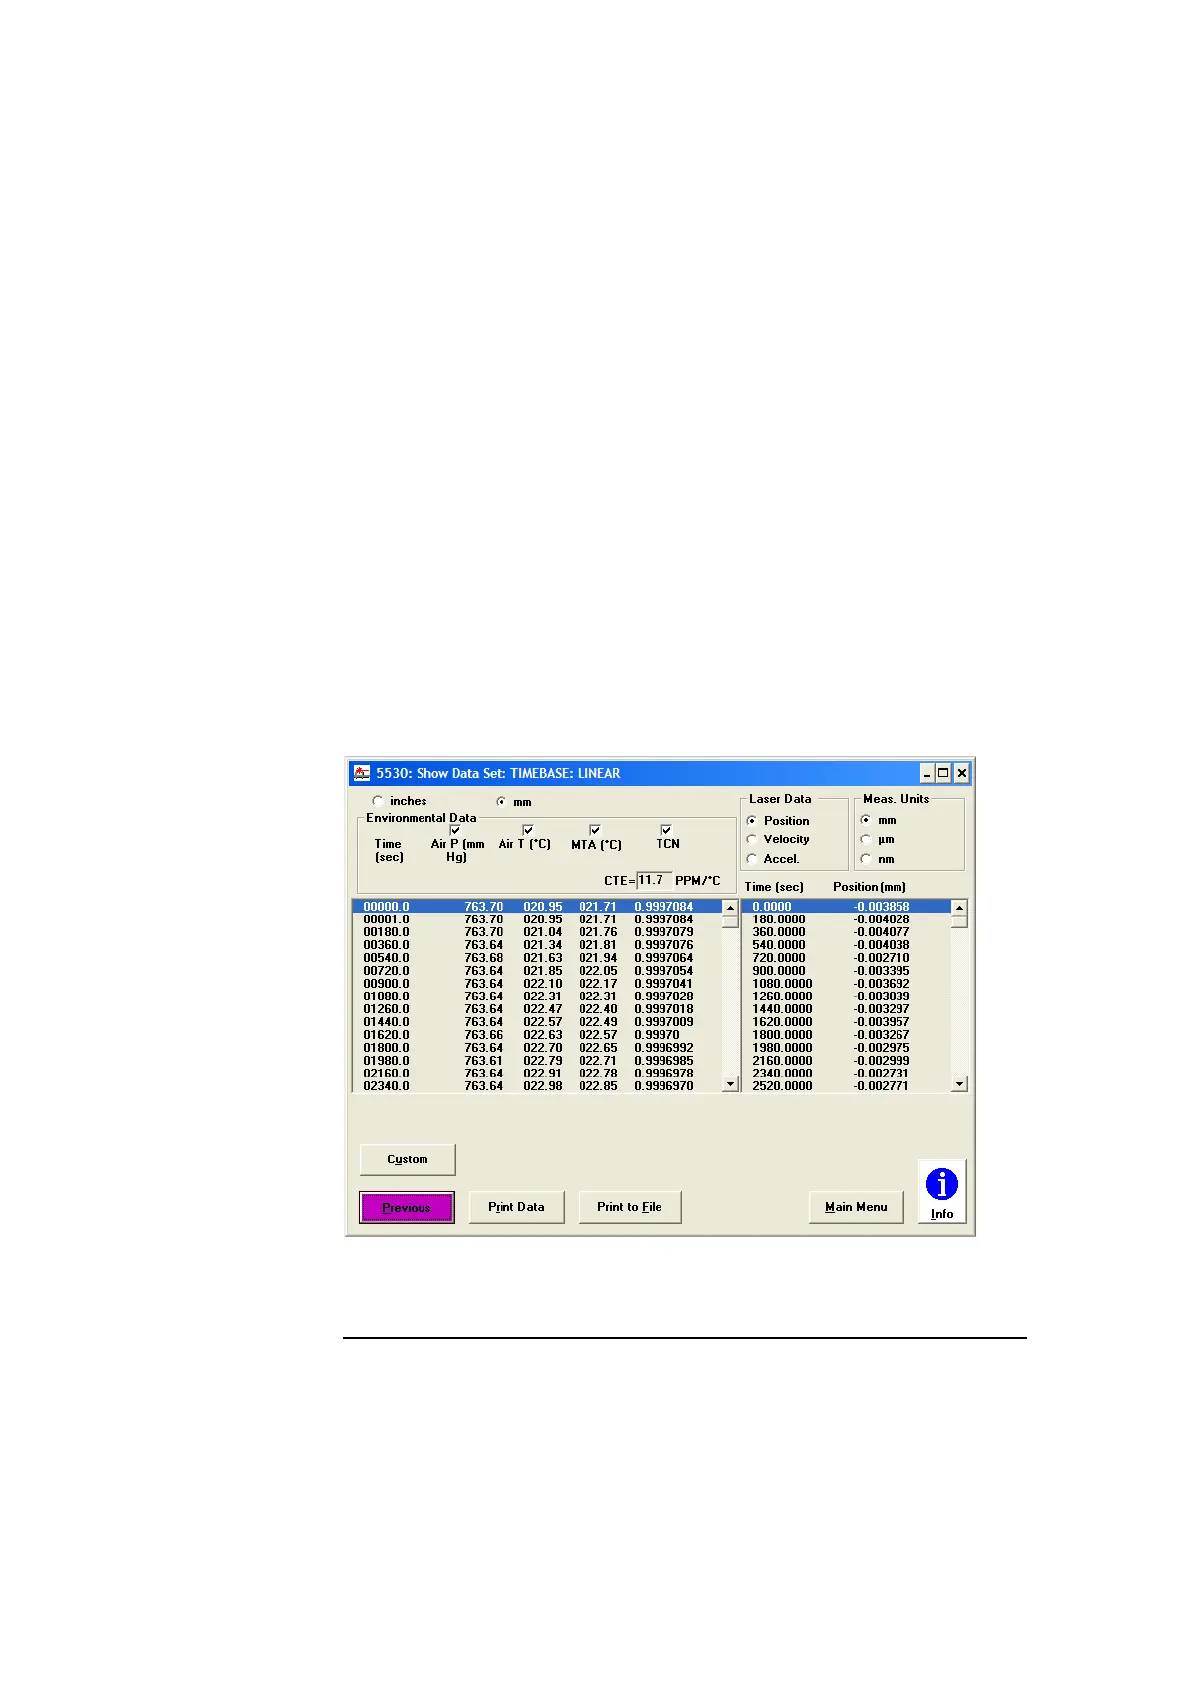Select laser row 1980.0000 position -0.002975
The height and width of the screenshot is (1684, 1190).
click(846, 1048)
